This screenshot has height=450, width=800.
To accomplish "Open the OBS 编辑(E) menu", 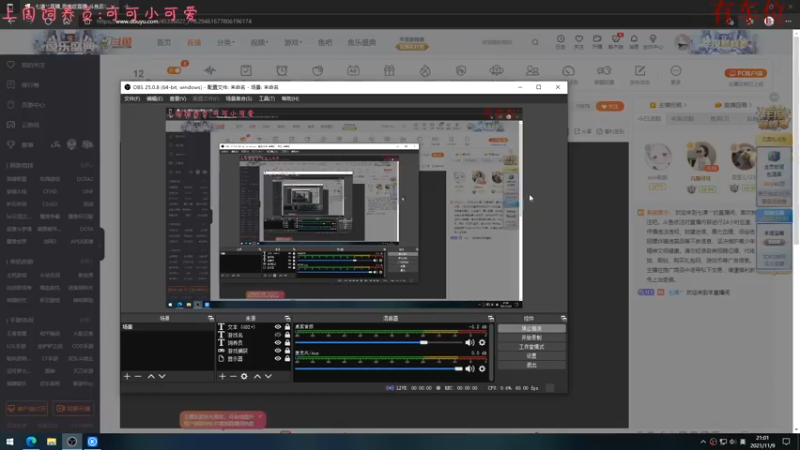I will click(x=155, y=98).
